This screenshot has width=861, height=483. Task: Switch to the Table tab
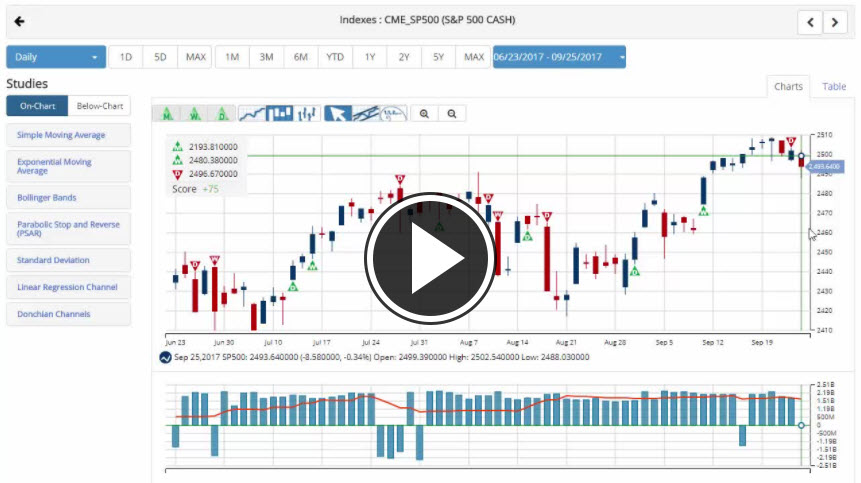[834, 87]
